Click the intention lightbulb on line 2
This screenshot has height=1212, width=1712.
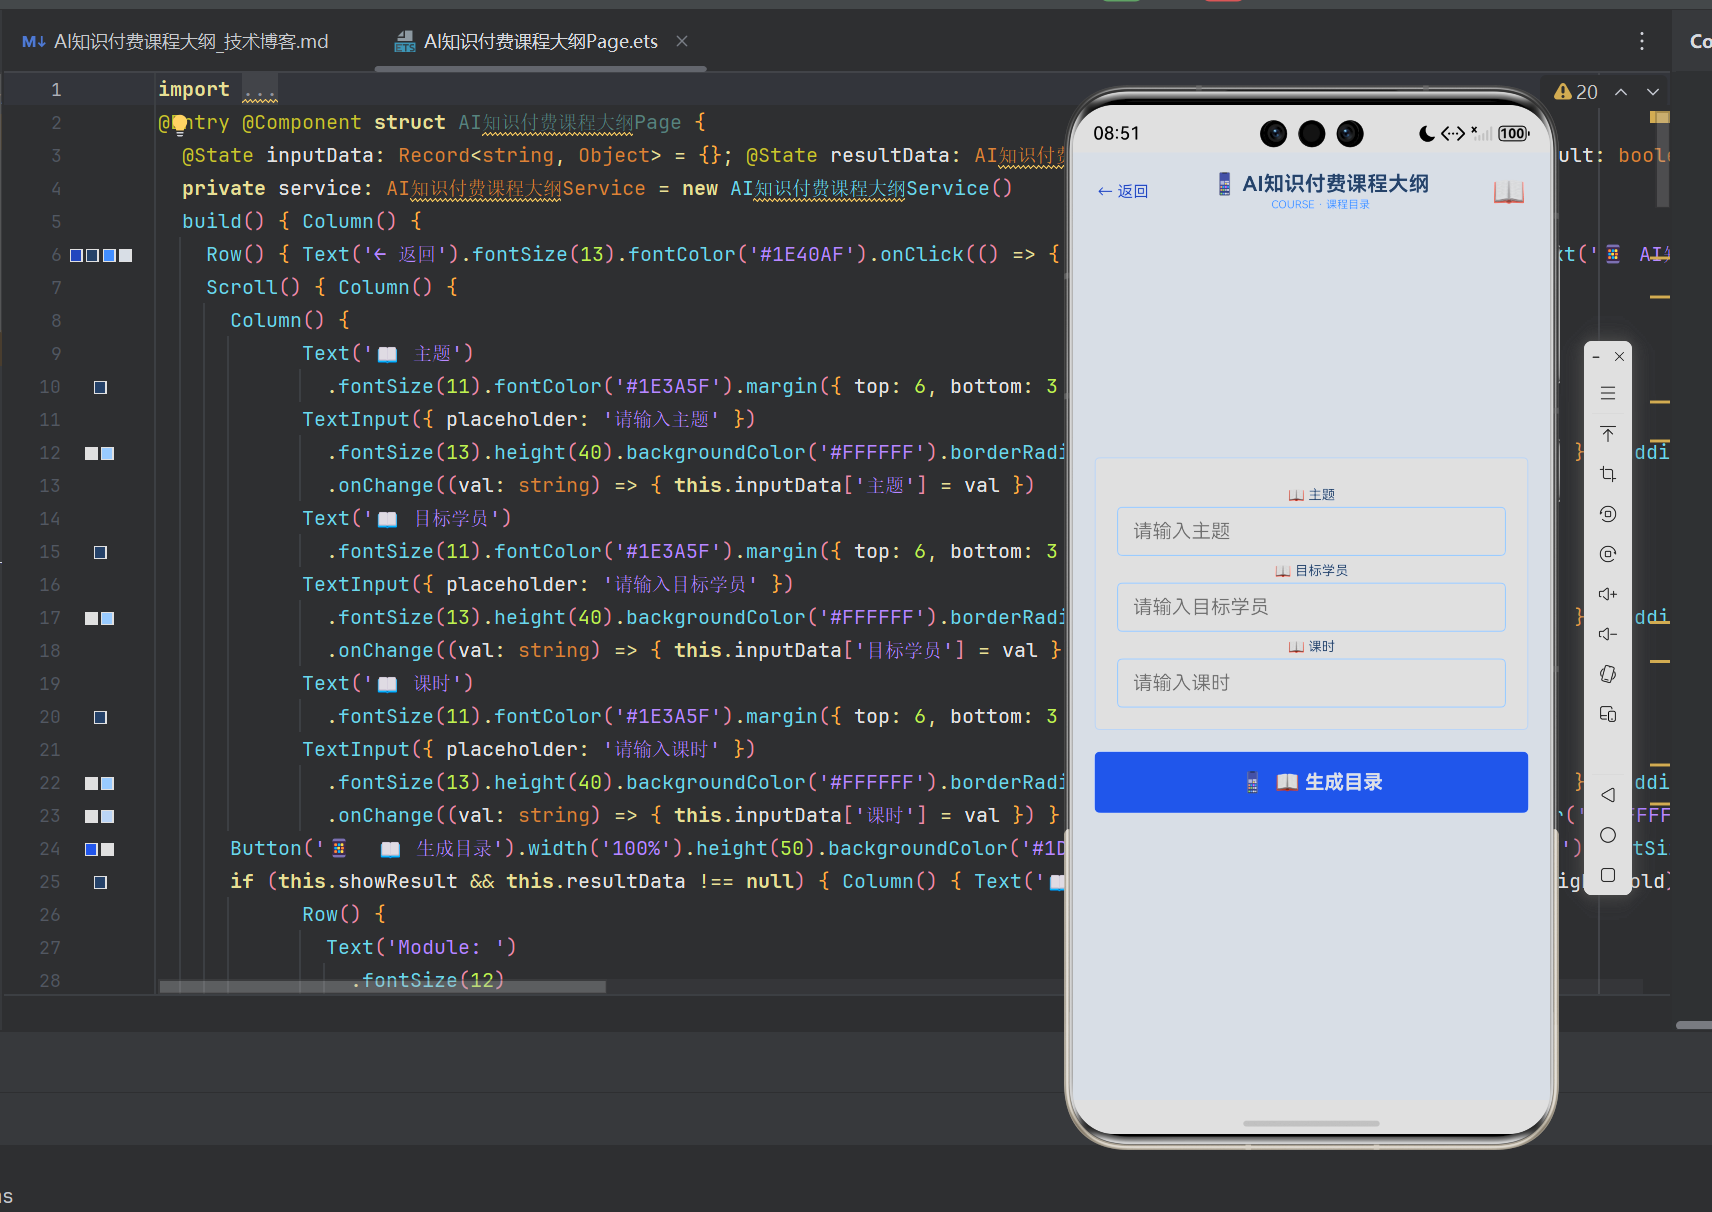(179, 124)
